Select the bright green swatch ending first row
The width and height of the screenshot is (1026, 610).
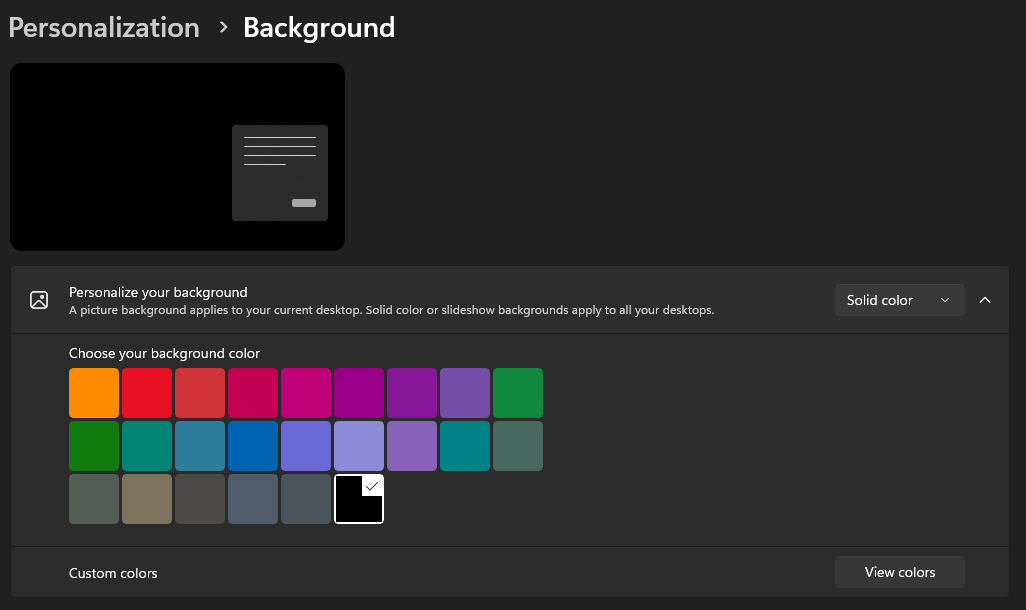(x=518, y=393)
